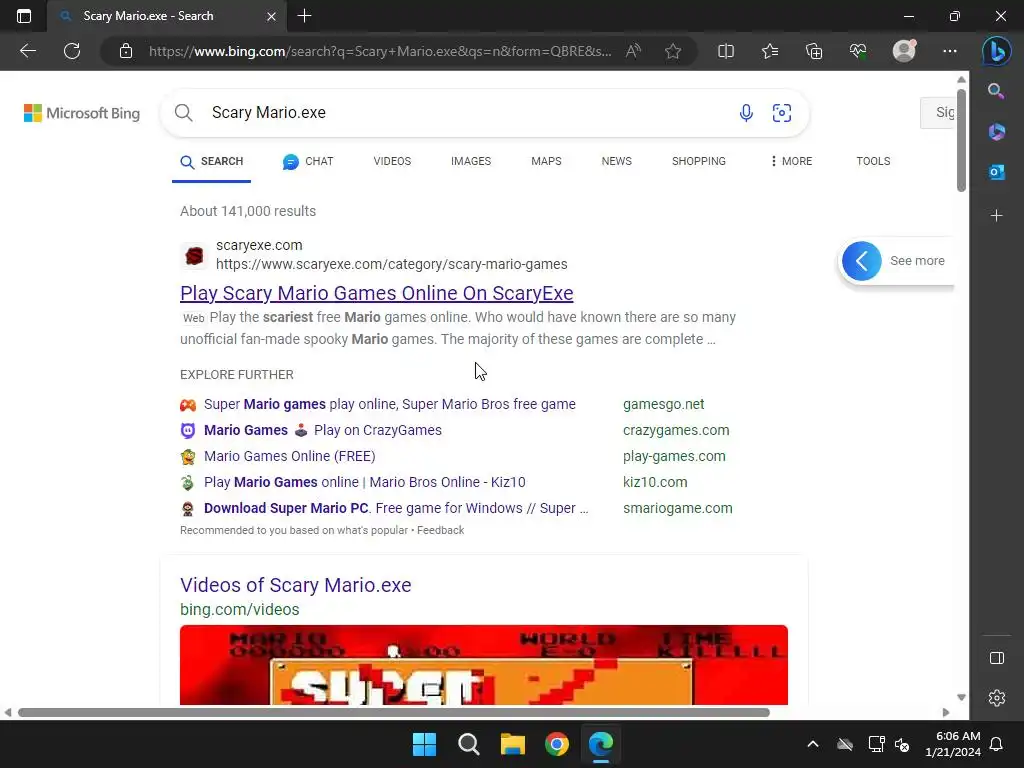
Task: Click the Read aloud icon
Action: (x=633, y=51)
